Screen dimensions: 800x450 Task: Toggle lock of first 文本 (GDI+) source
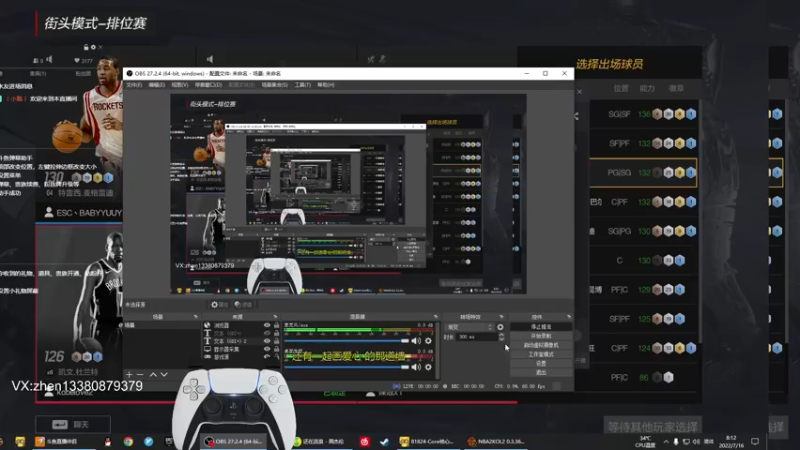pyautogui.click(x=276, y=333)
